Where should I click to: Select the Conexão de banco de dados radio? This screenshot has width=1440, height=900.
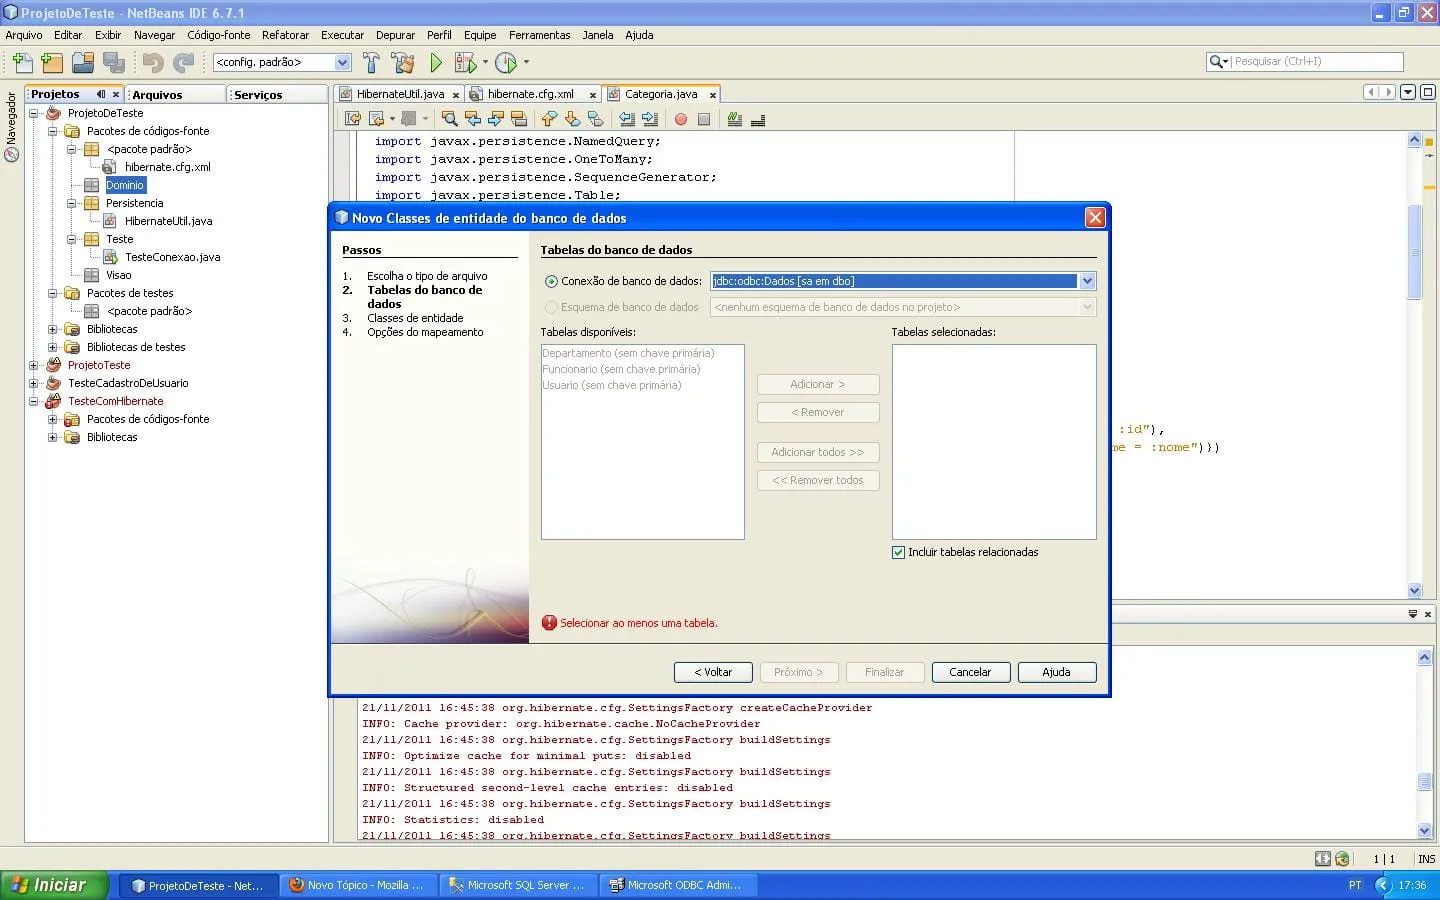click(551, 282)
